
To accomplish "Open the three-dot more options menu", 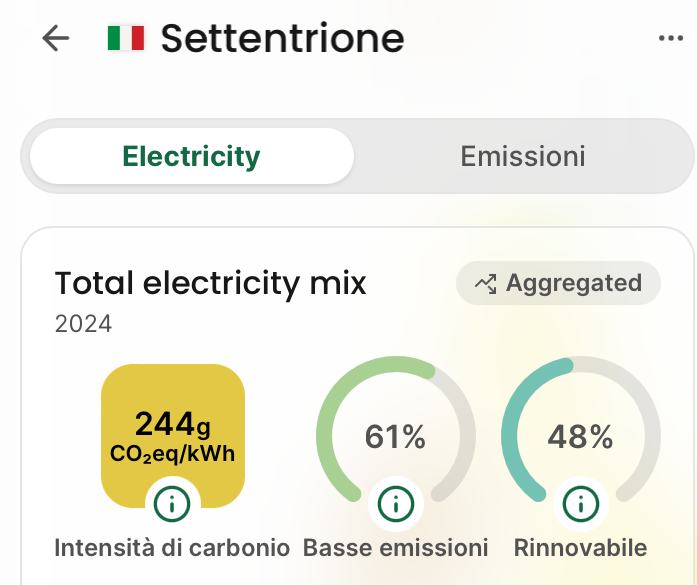I will [x=670, y=38].
